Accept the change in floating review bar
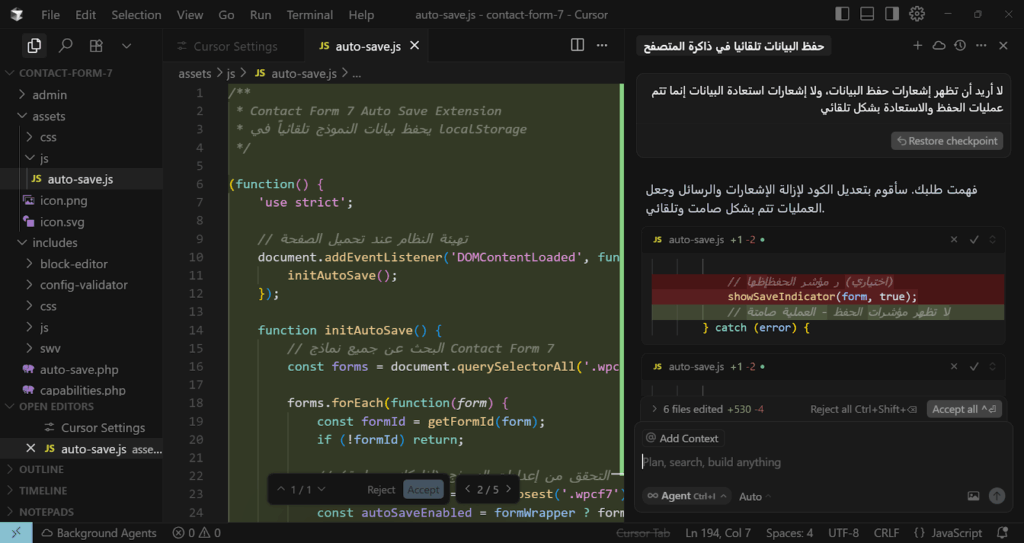1024x543 pixels. coord(423,489)
